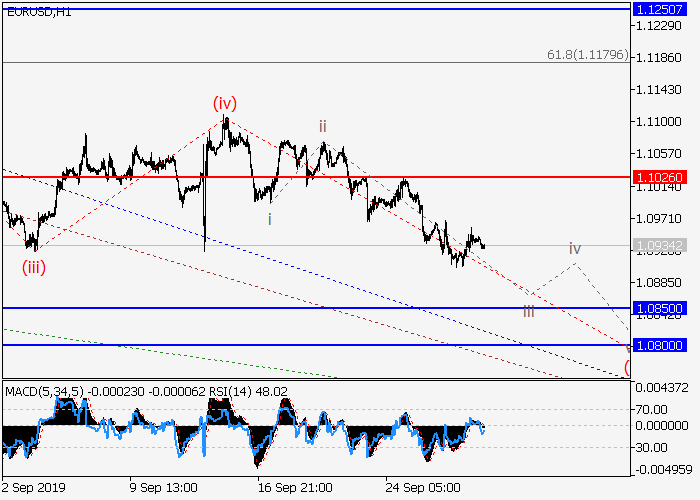Select the 24 Sep 05:00 time marker

pyautogui.click(x=422, y=489)
